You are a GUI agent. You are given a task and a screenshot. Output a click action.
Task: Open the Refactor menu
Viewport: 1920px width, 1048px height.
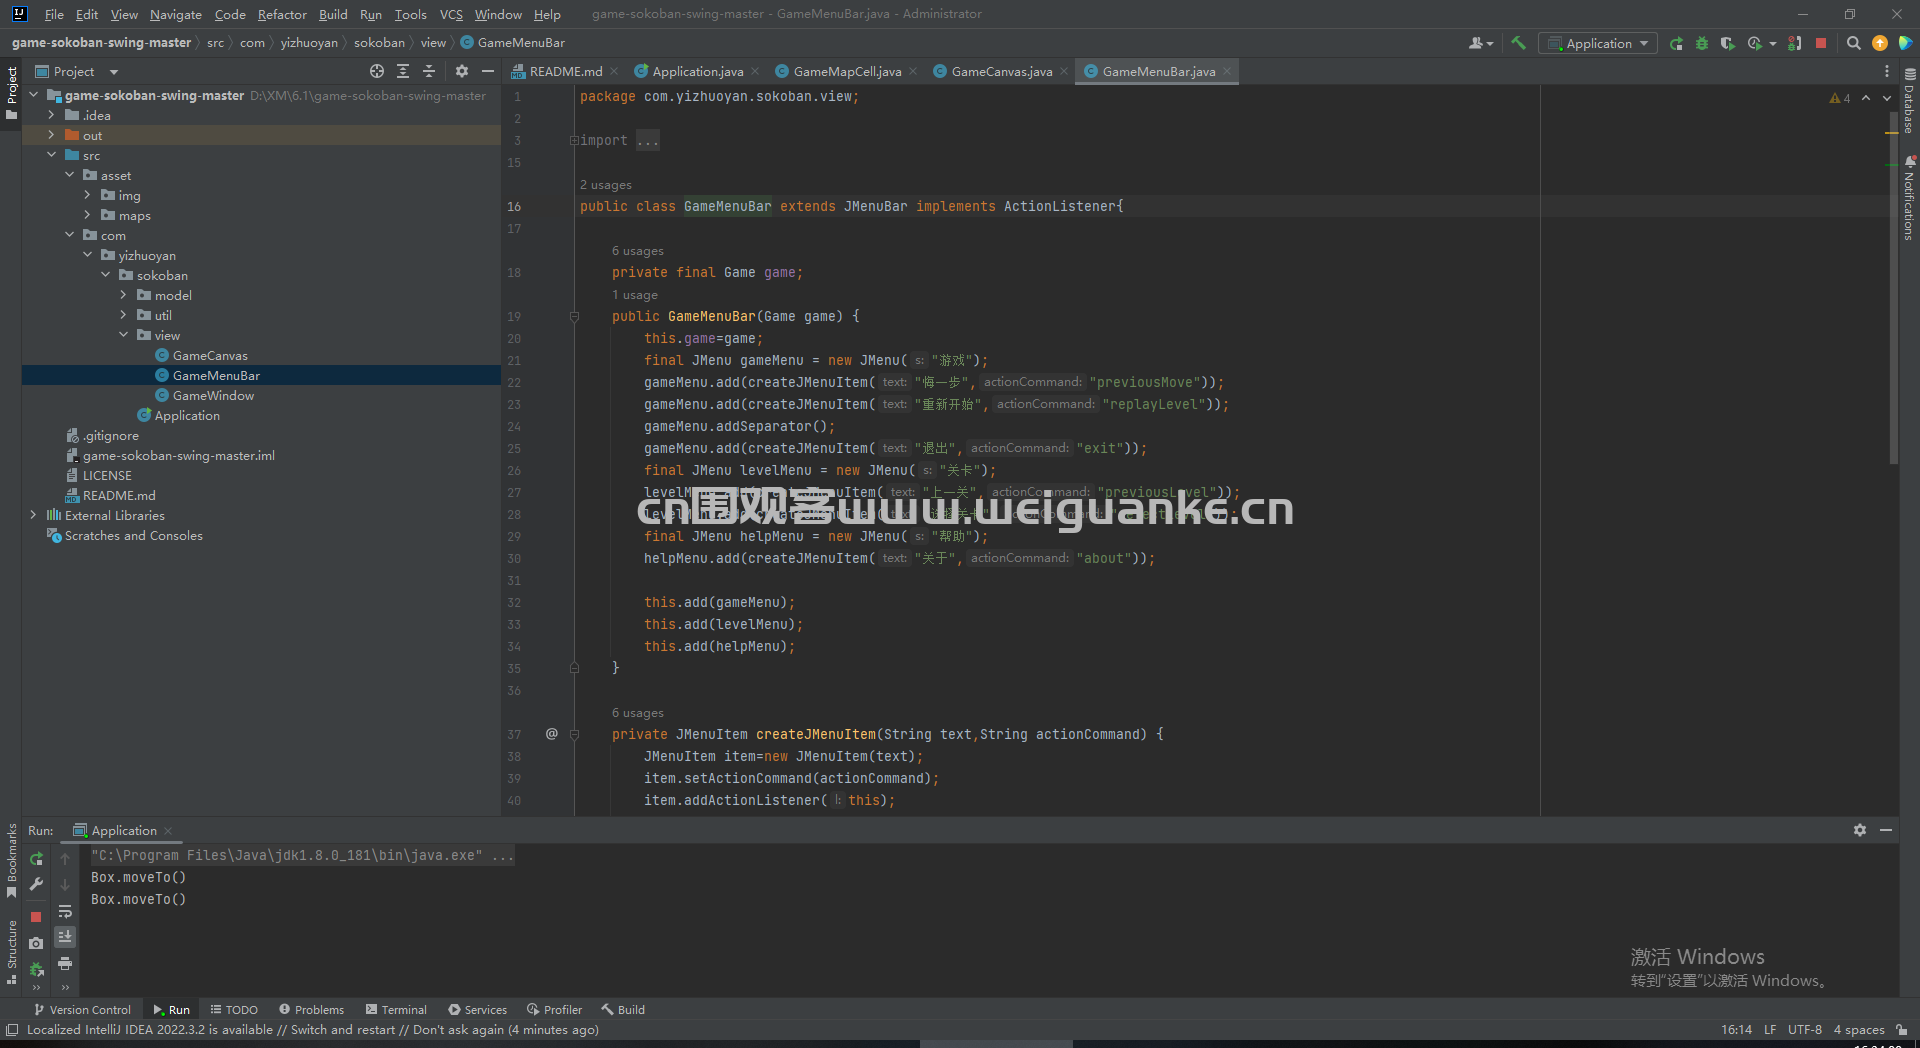[x=282, y=14]
